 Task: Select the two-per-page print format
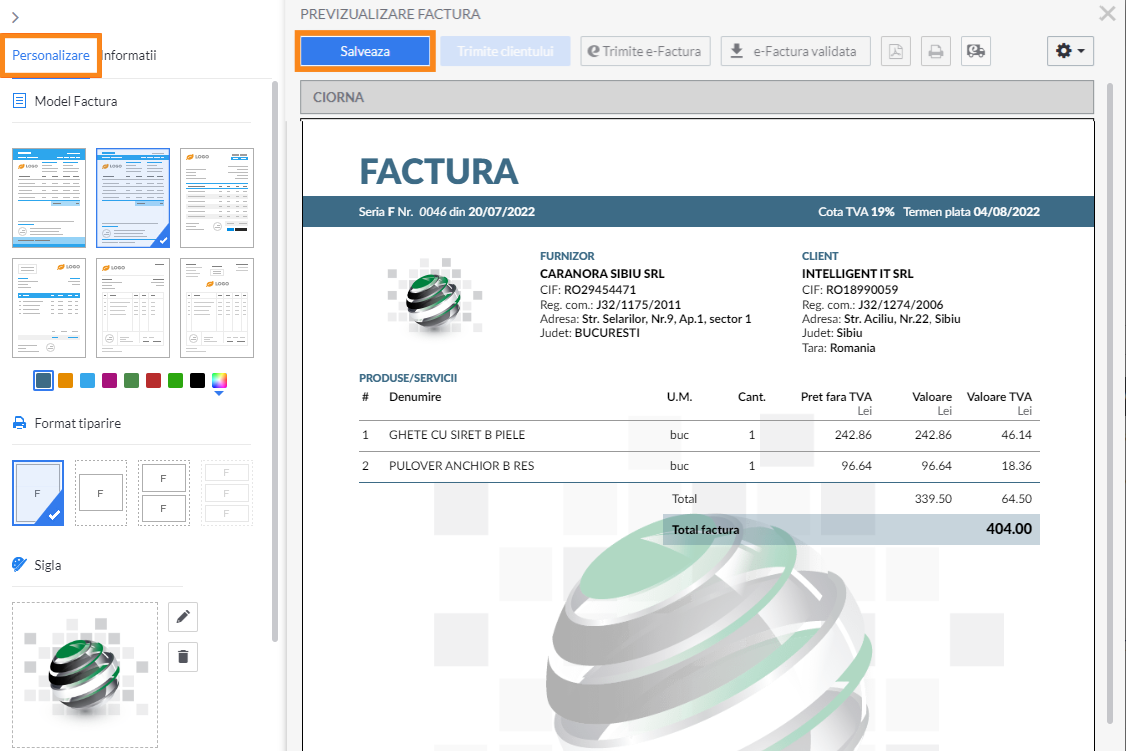click(164, 493)
